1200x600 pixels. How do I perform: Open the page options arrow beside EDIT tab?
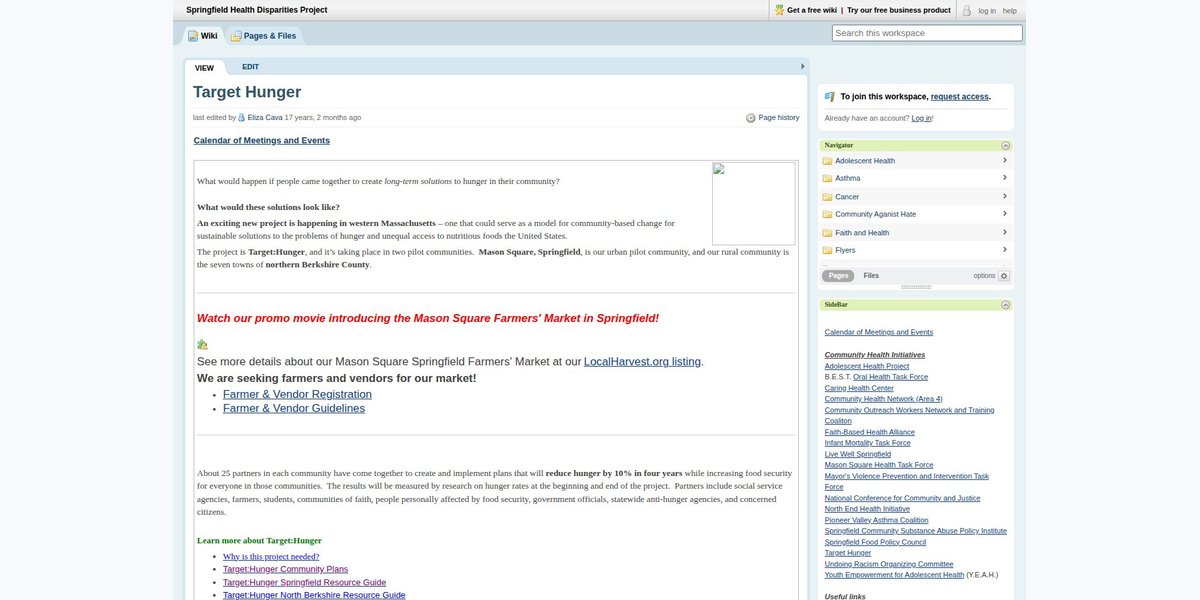802,67
